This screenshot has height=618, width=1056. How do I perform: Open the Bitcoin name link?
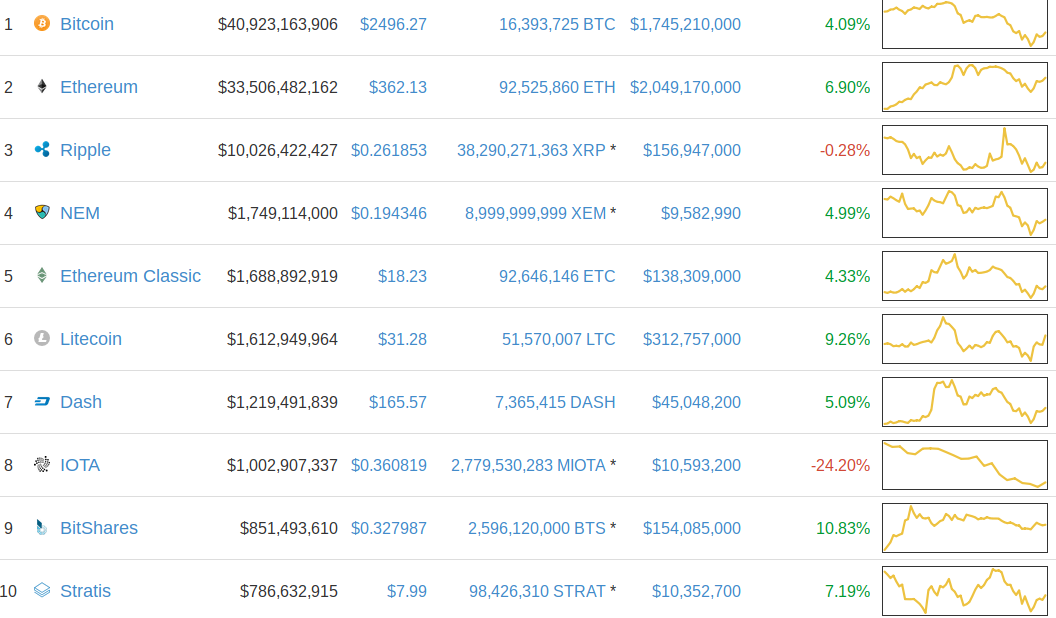[x=87, y=24]
